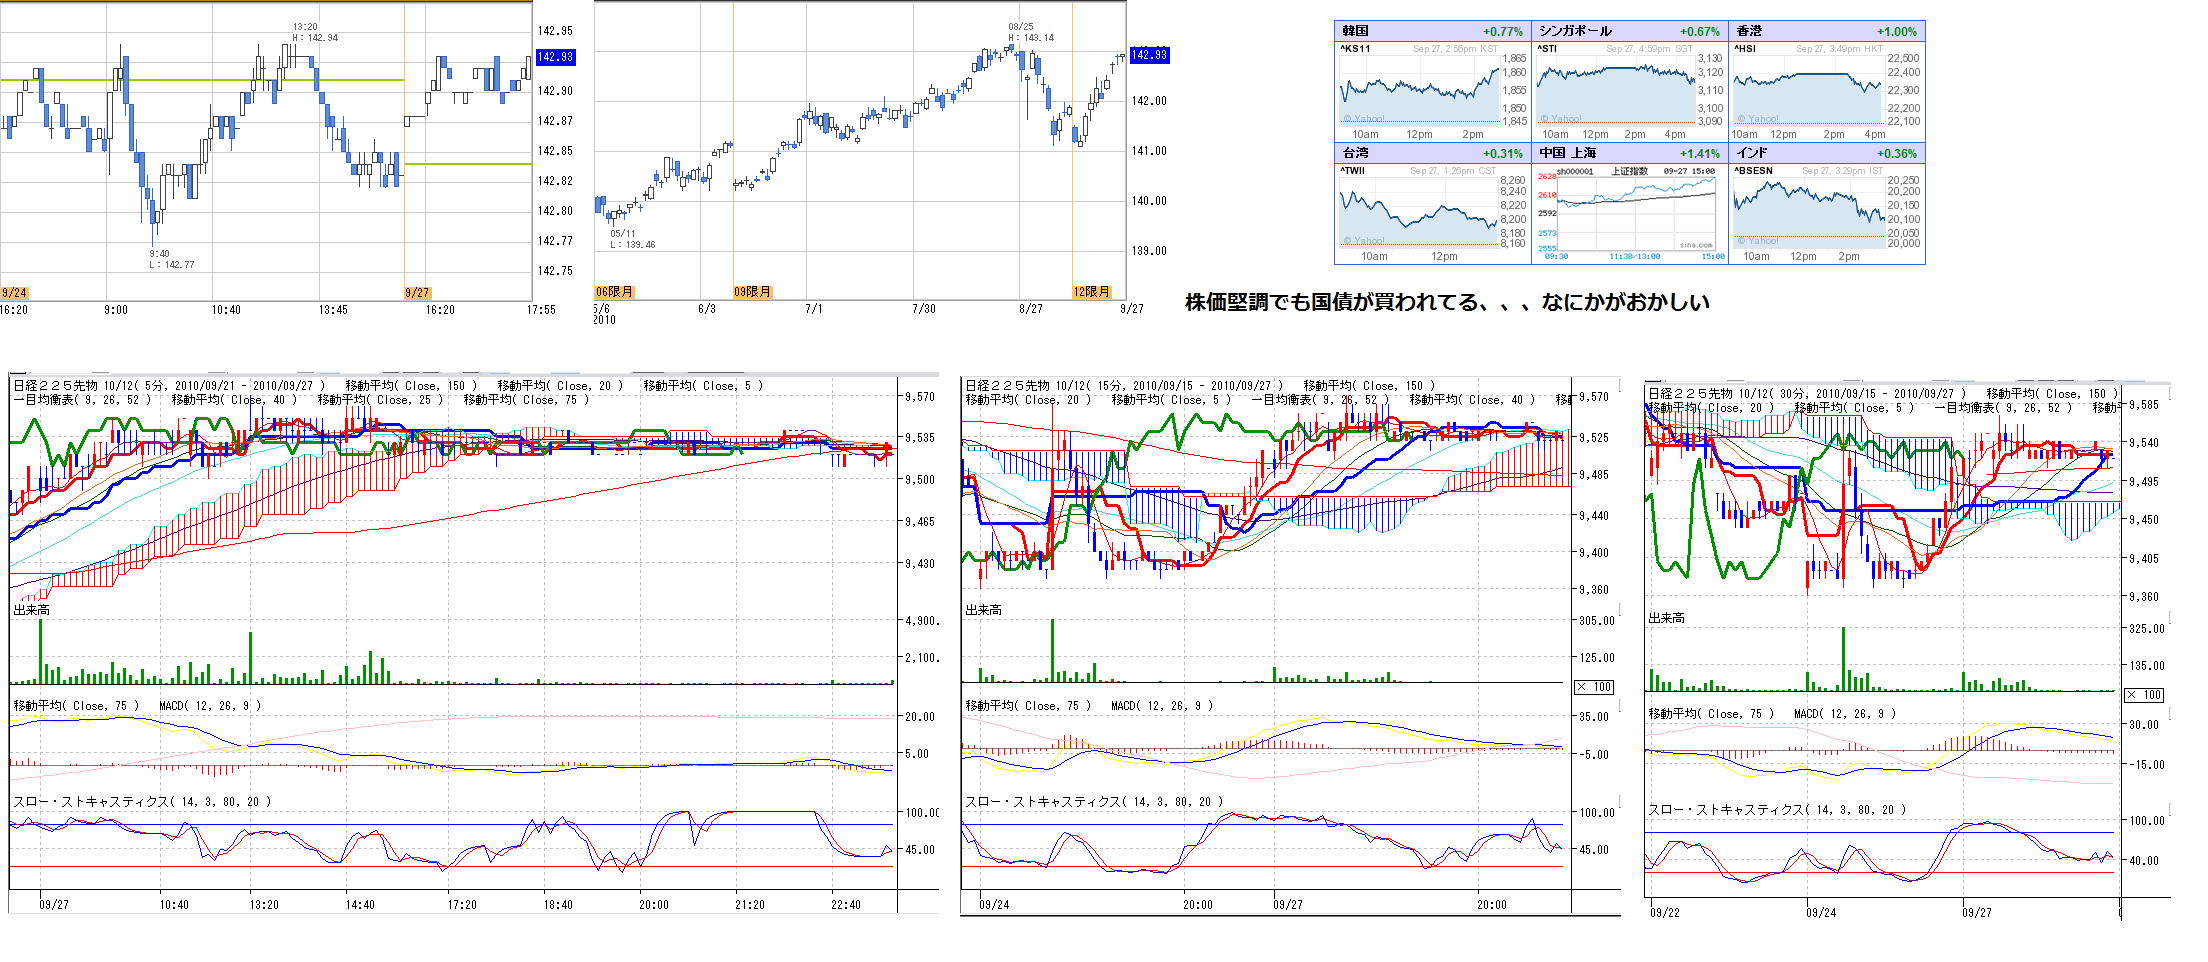Click the ×100 multiplier box on 15-minute chart

click(x=1594, y=687)
